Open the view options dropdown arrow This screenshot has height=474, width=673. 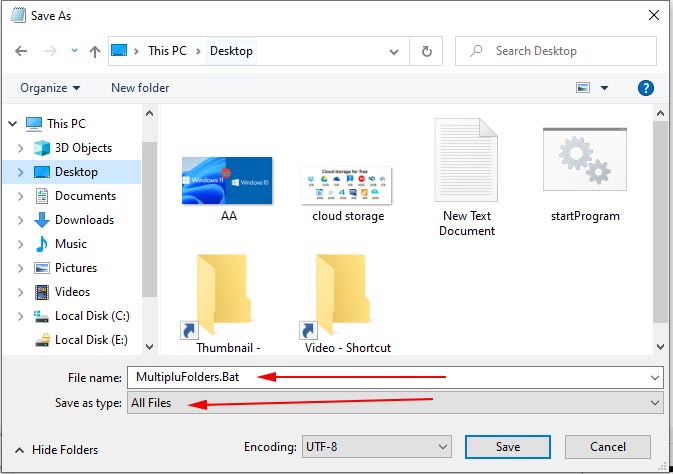pos(604,88)
